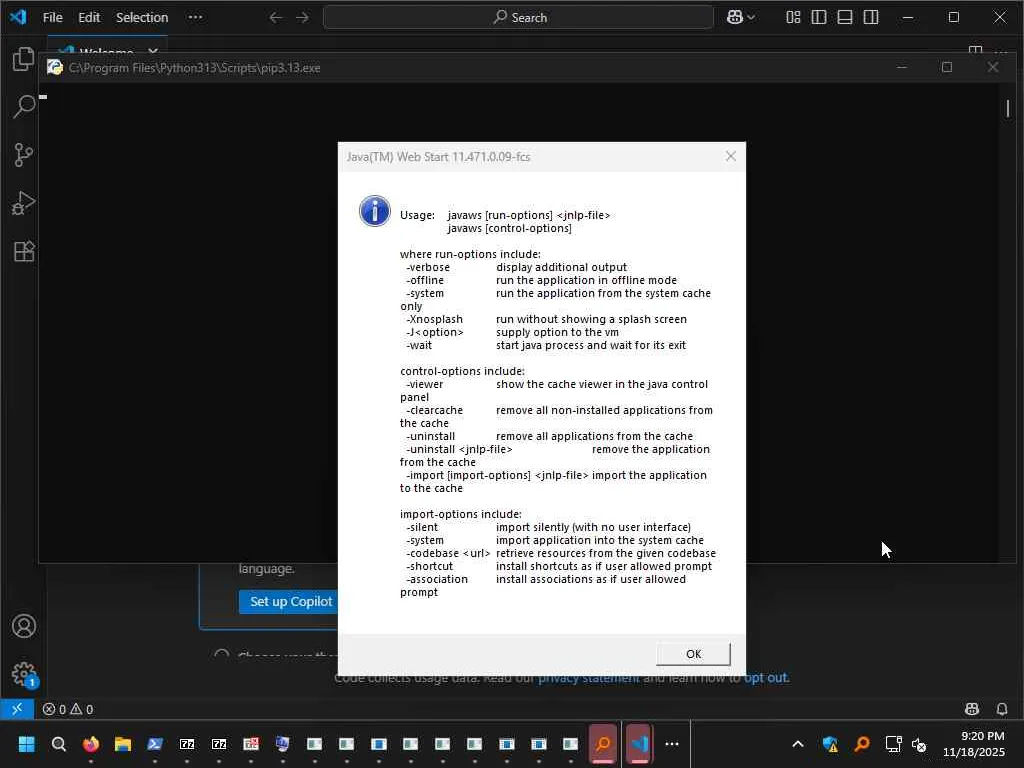Open the network status tray icon

point(893,744)
